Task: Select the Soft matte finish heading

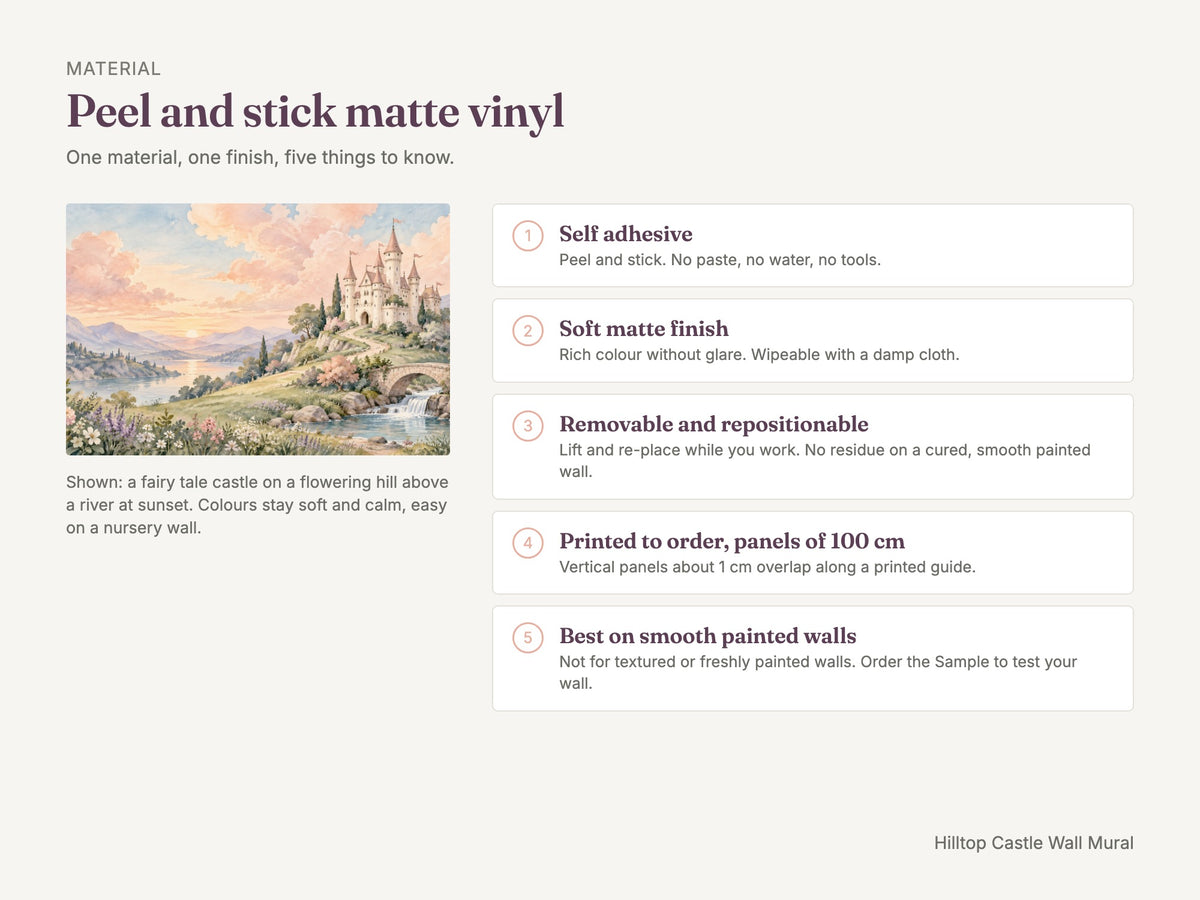Action: [644, 329]
